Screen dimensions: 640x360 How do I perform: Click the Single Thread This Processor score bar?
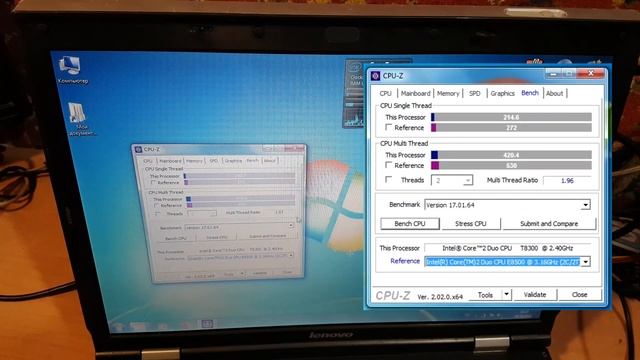pos(511,117)
